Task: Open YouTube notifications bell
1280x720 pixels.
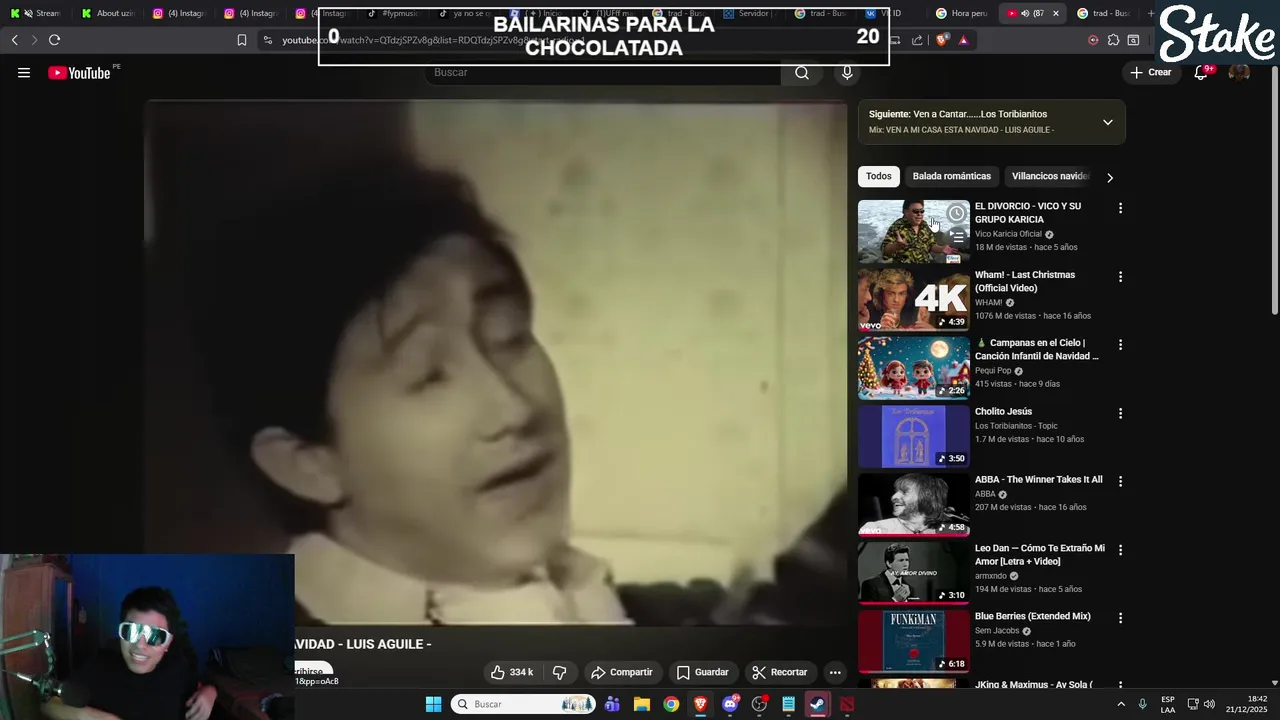Action: point(1203,72)
